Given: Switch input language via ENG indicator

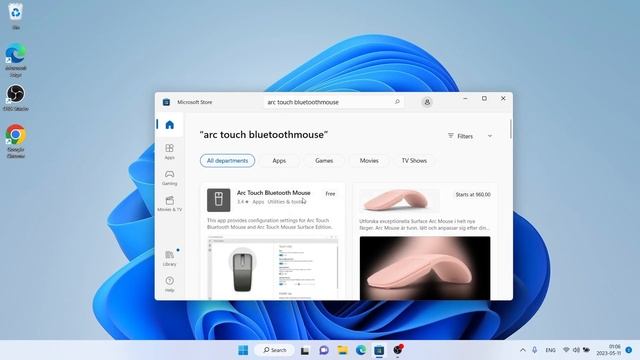Looking at the screenshot, I should (550, 350).
